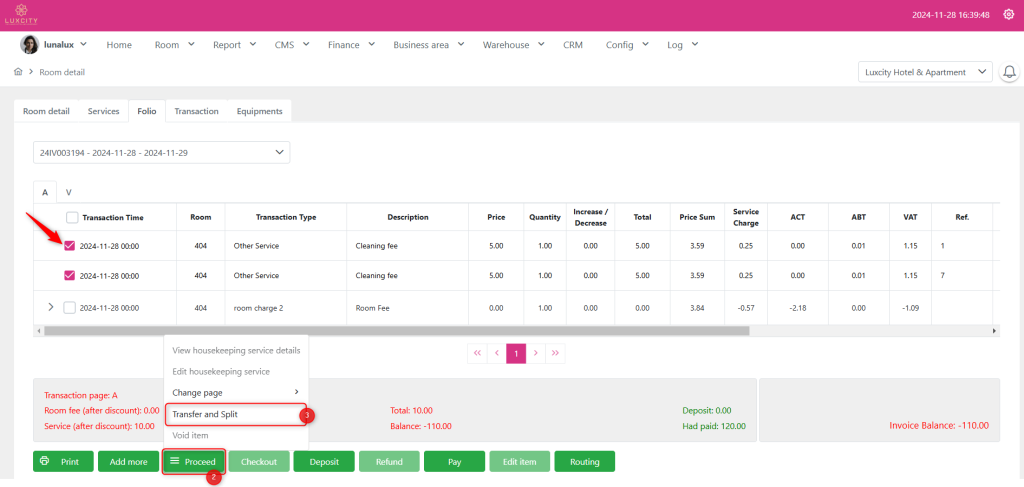The image size is (1024, 487).
Task: Click the previous page arrow
Action: 497,353
